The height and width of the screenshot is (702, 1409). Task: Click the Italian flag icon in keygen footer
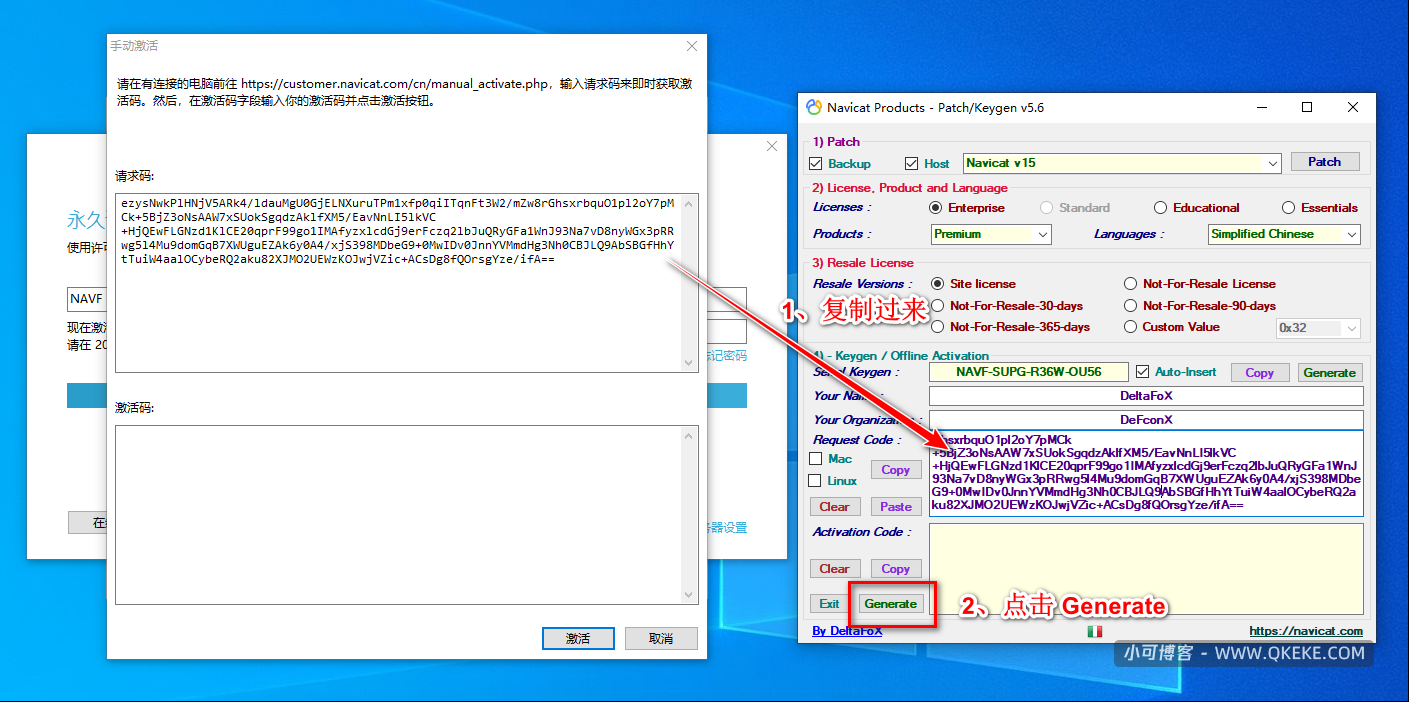(x=1094, y=631)
